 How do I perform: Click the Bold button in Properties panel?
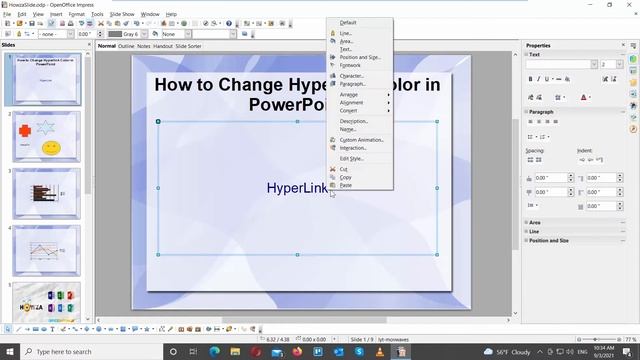coord(530,79)
